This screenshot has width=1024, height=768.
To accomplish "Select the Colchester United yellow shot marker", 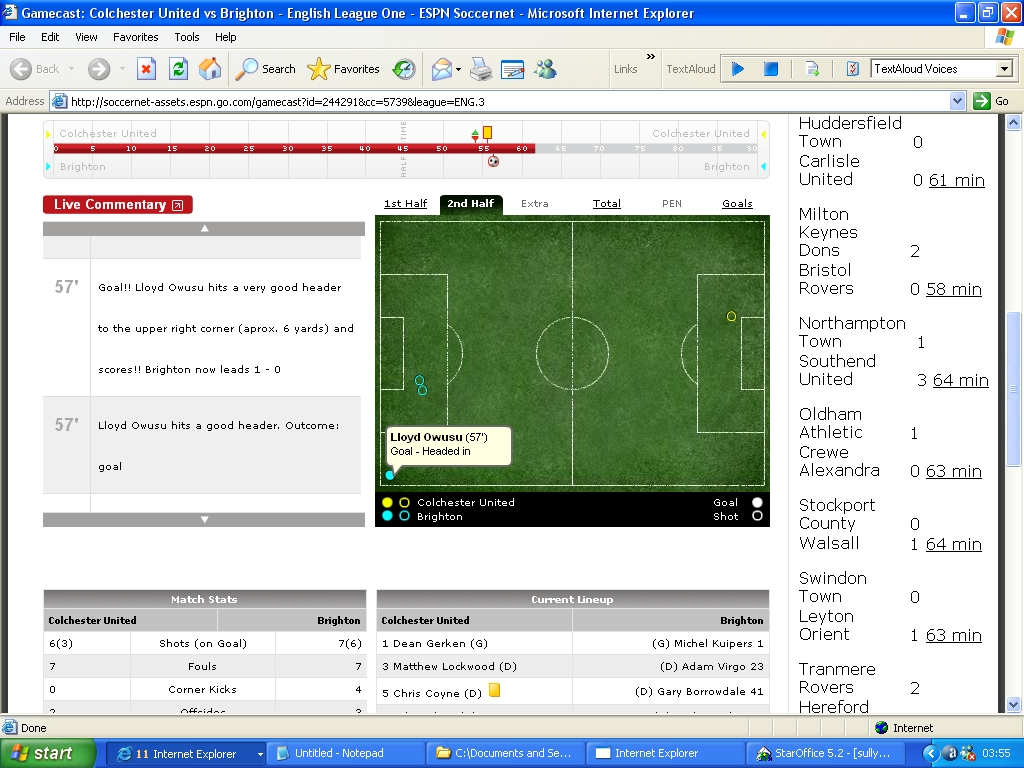I will click(731, 316).
